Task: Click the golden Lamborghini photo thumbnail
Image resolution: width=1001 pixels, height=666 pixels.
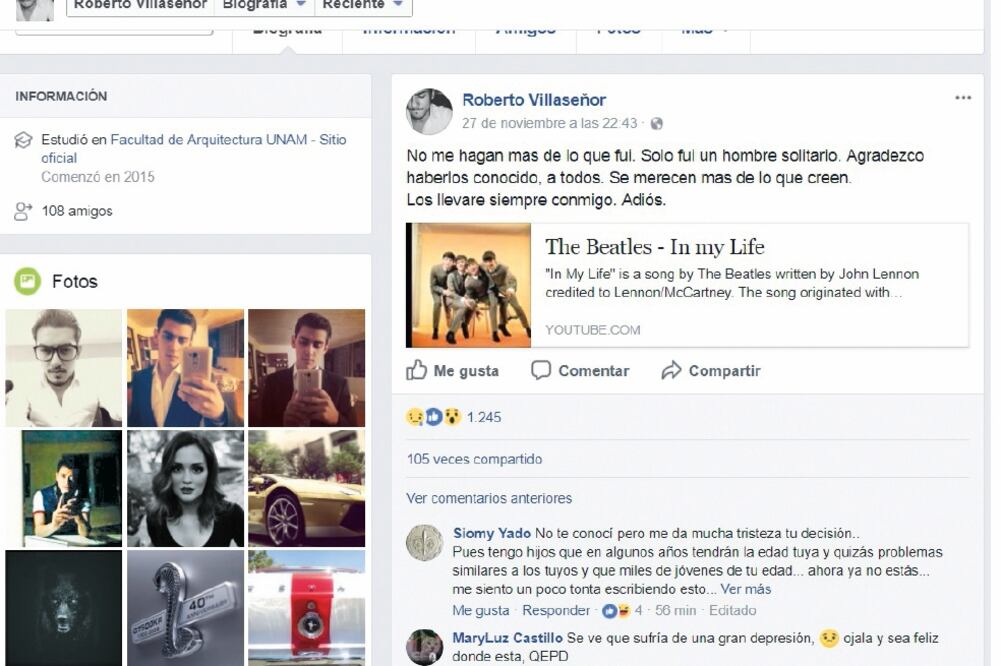Action: (x=306, y=489)
